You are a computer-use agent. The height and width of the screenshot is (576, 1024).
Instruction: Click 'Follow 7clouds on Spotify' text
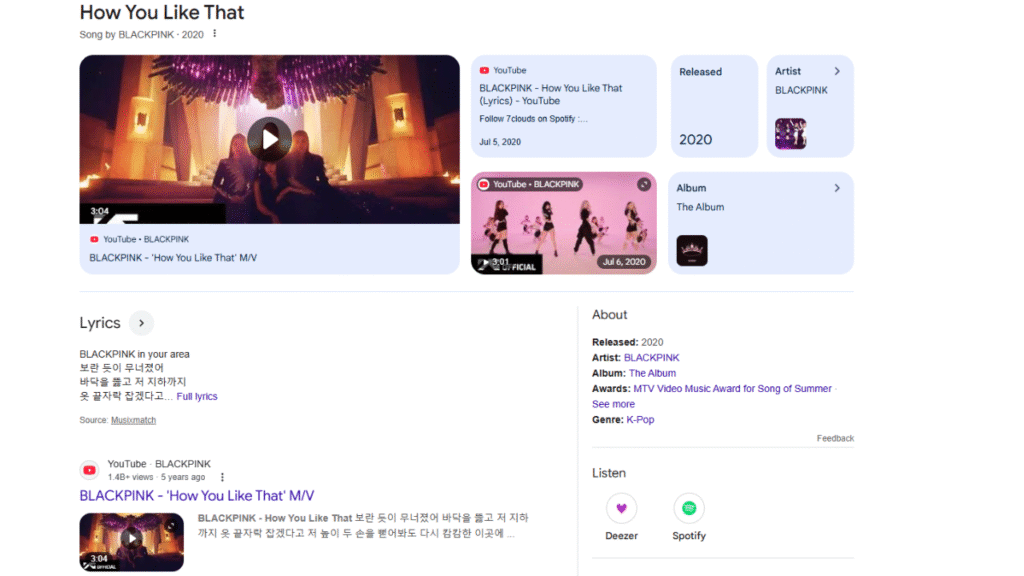tap(533, 119)
